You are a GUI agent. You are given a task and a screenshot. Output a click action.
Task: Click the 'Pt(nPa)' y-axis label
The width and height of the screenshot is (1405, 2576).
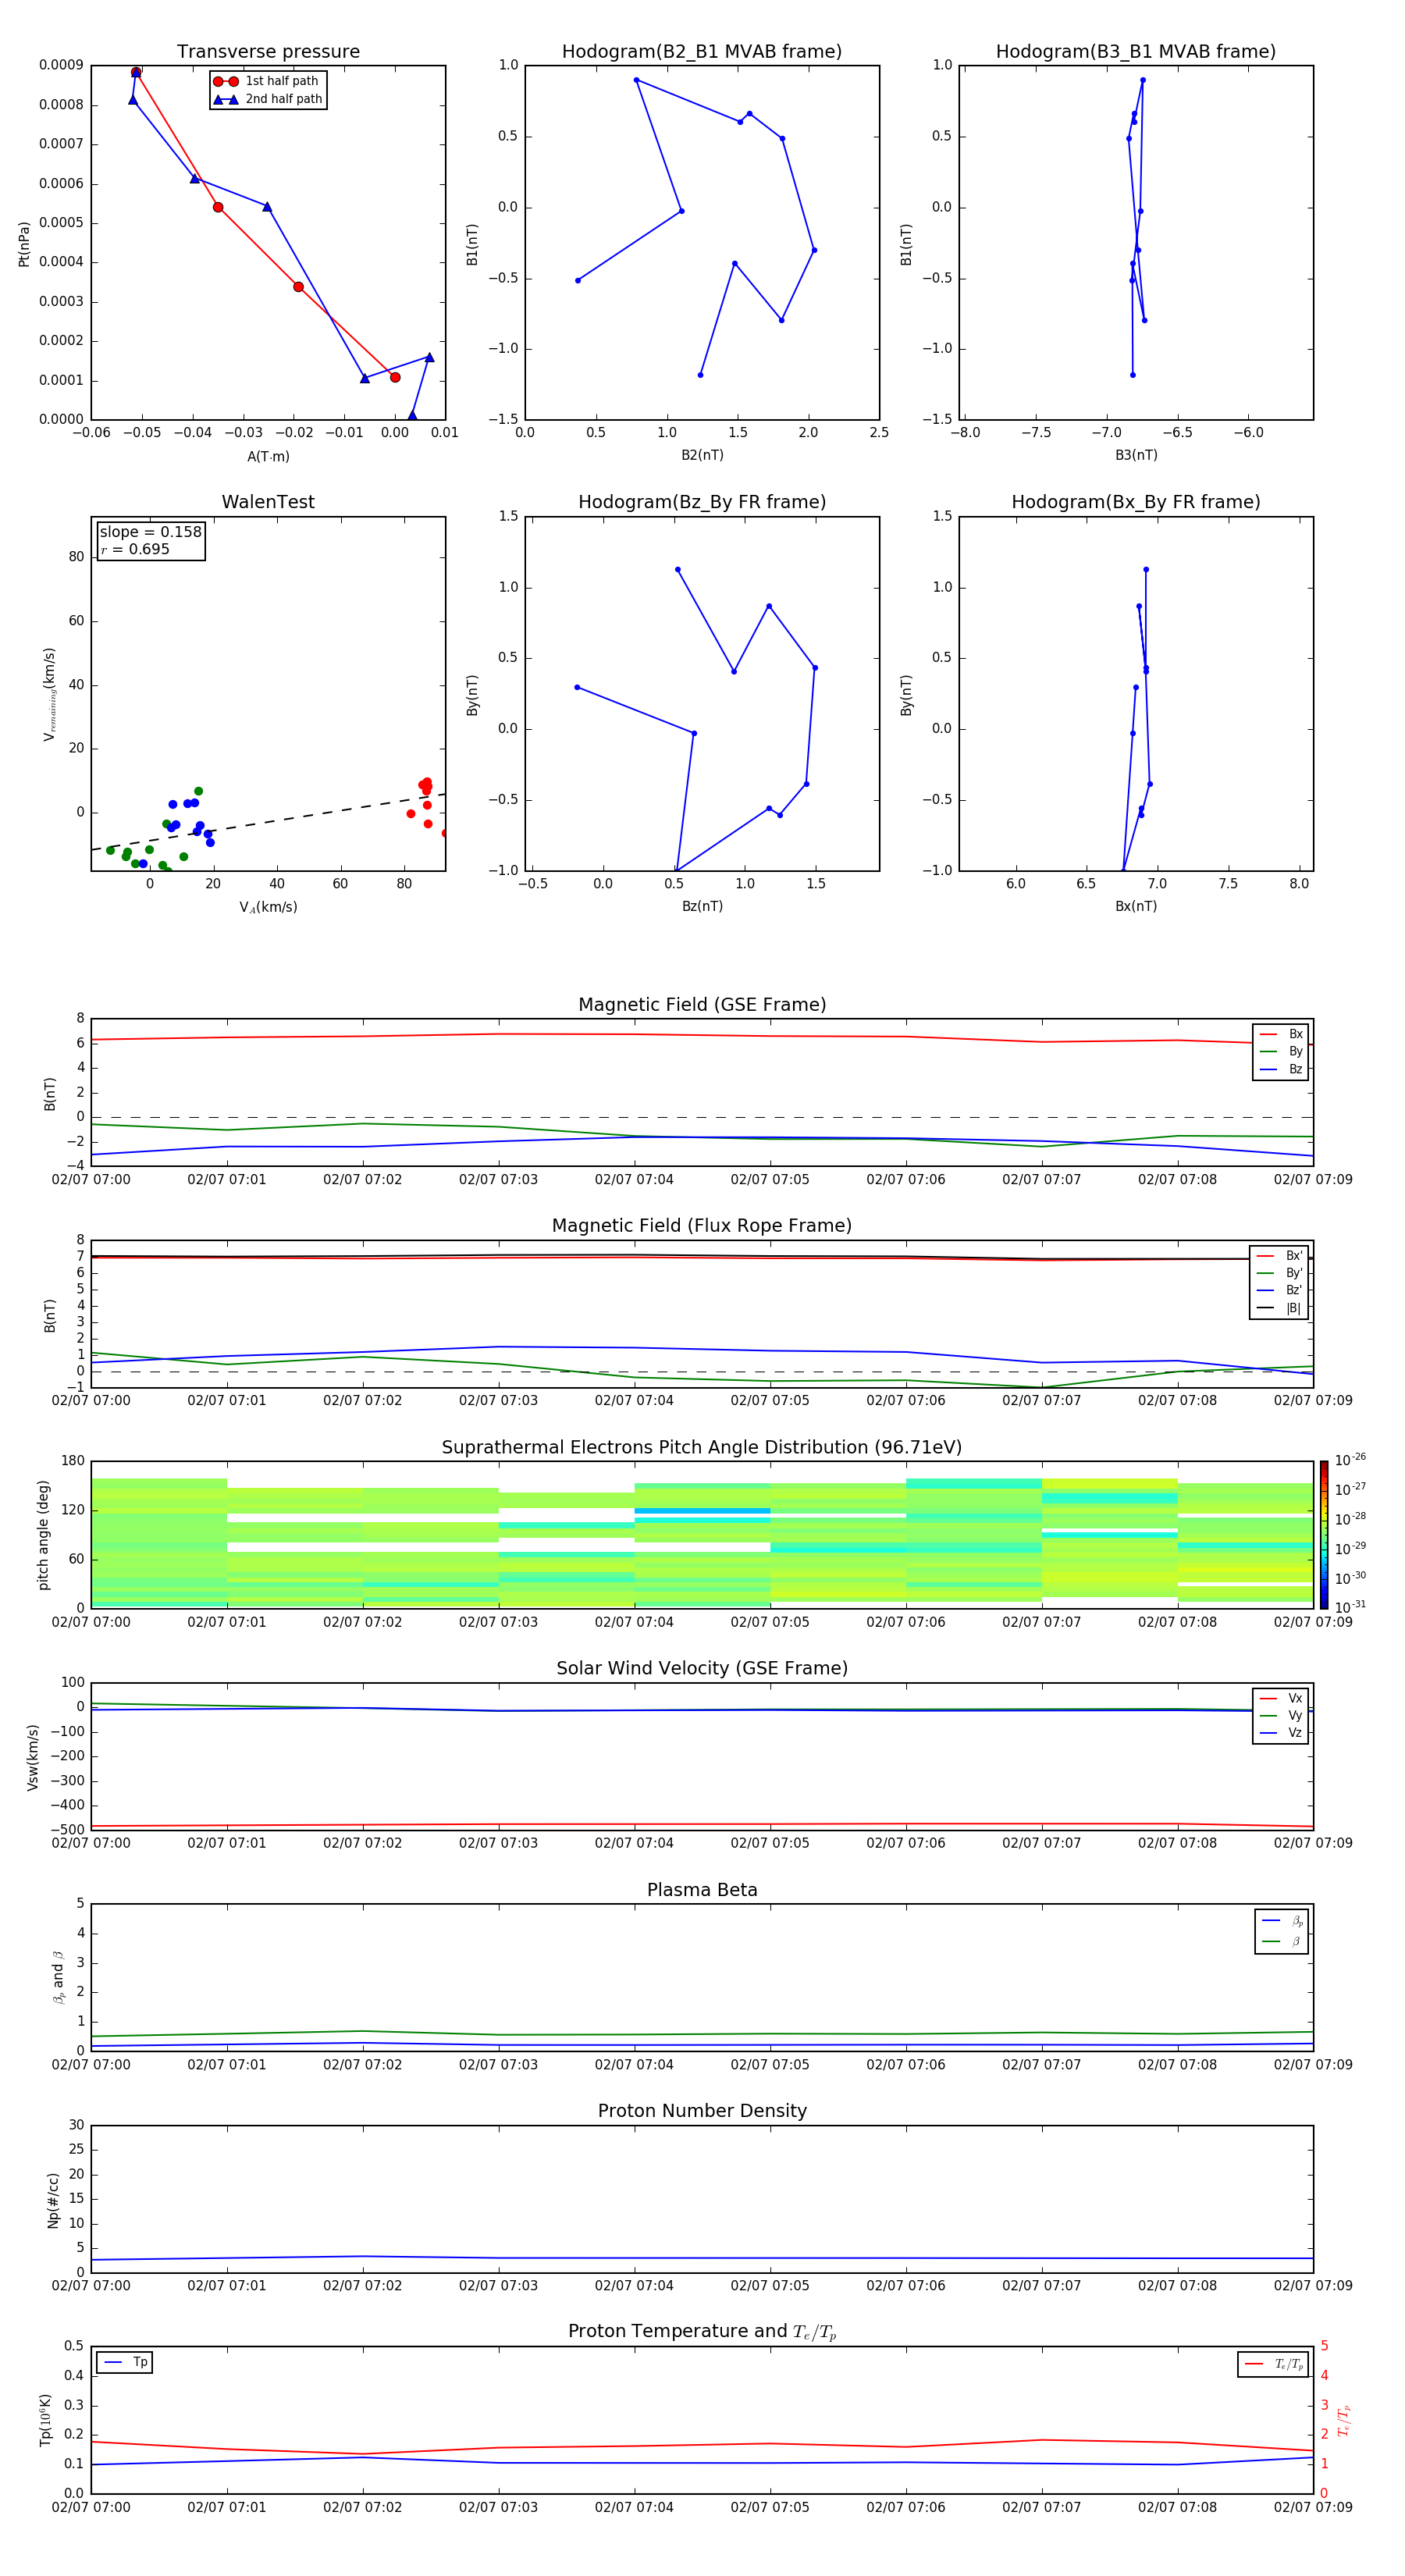coord(24,244)
